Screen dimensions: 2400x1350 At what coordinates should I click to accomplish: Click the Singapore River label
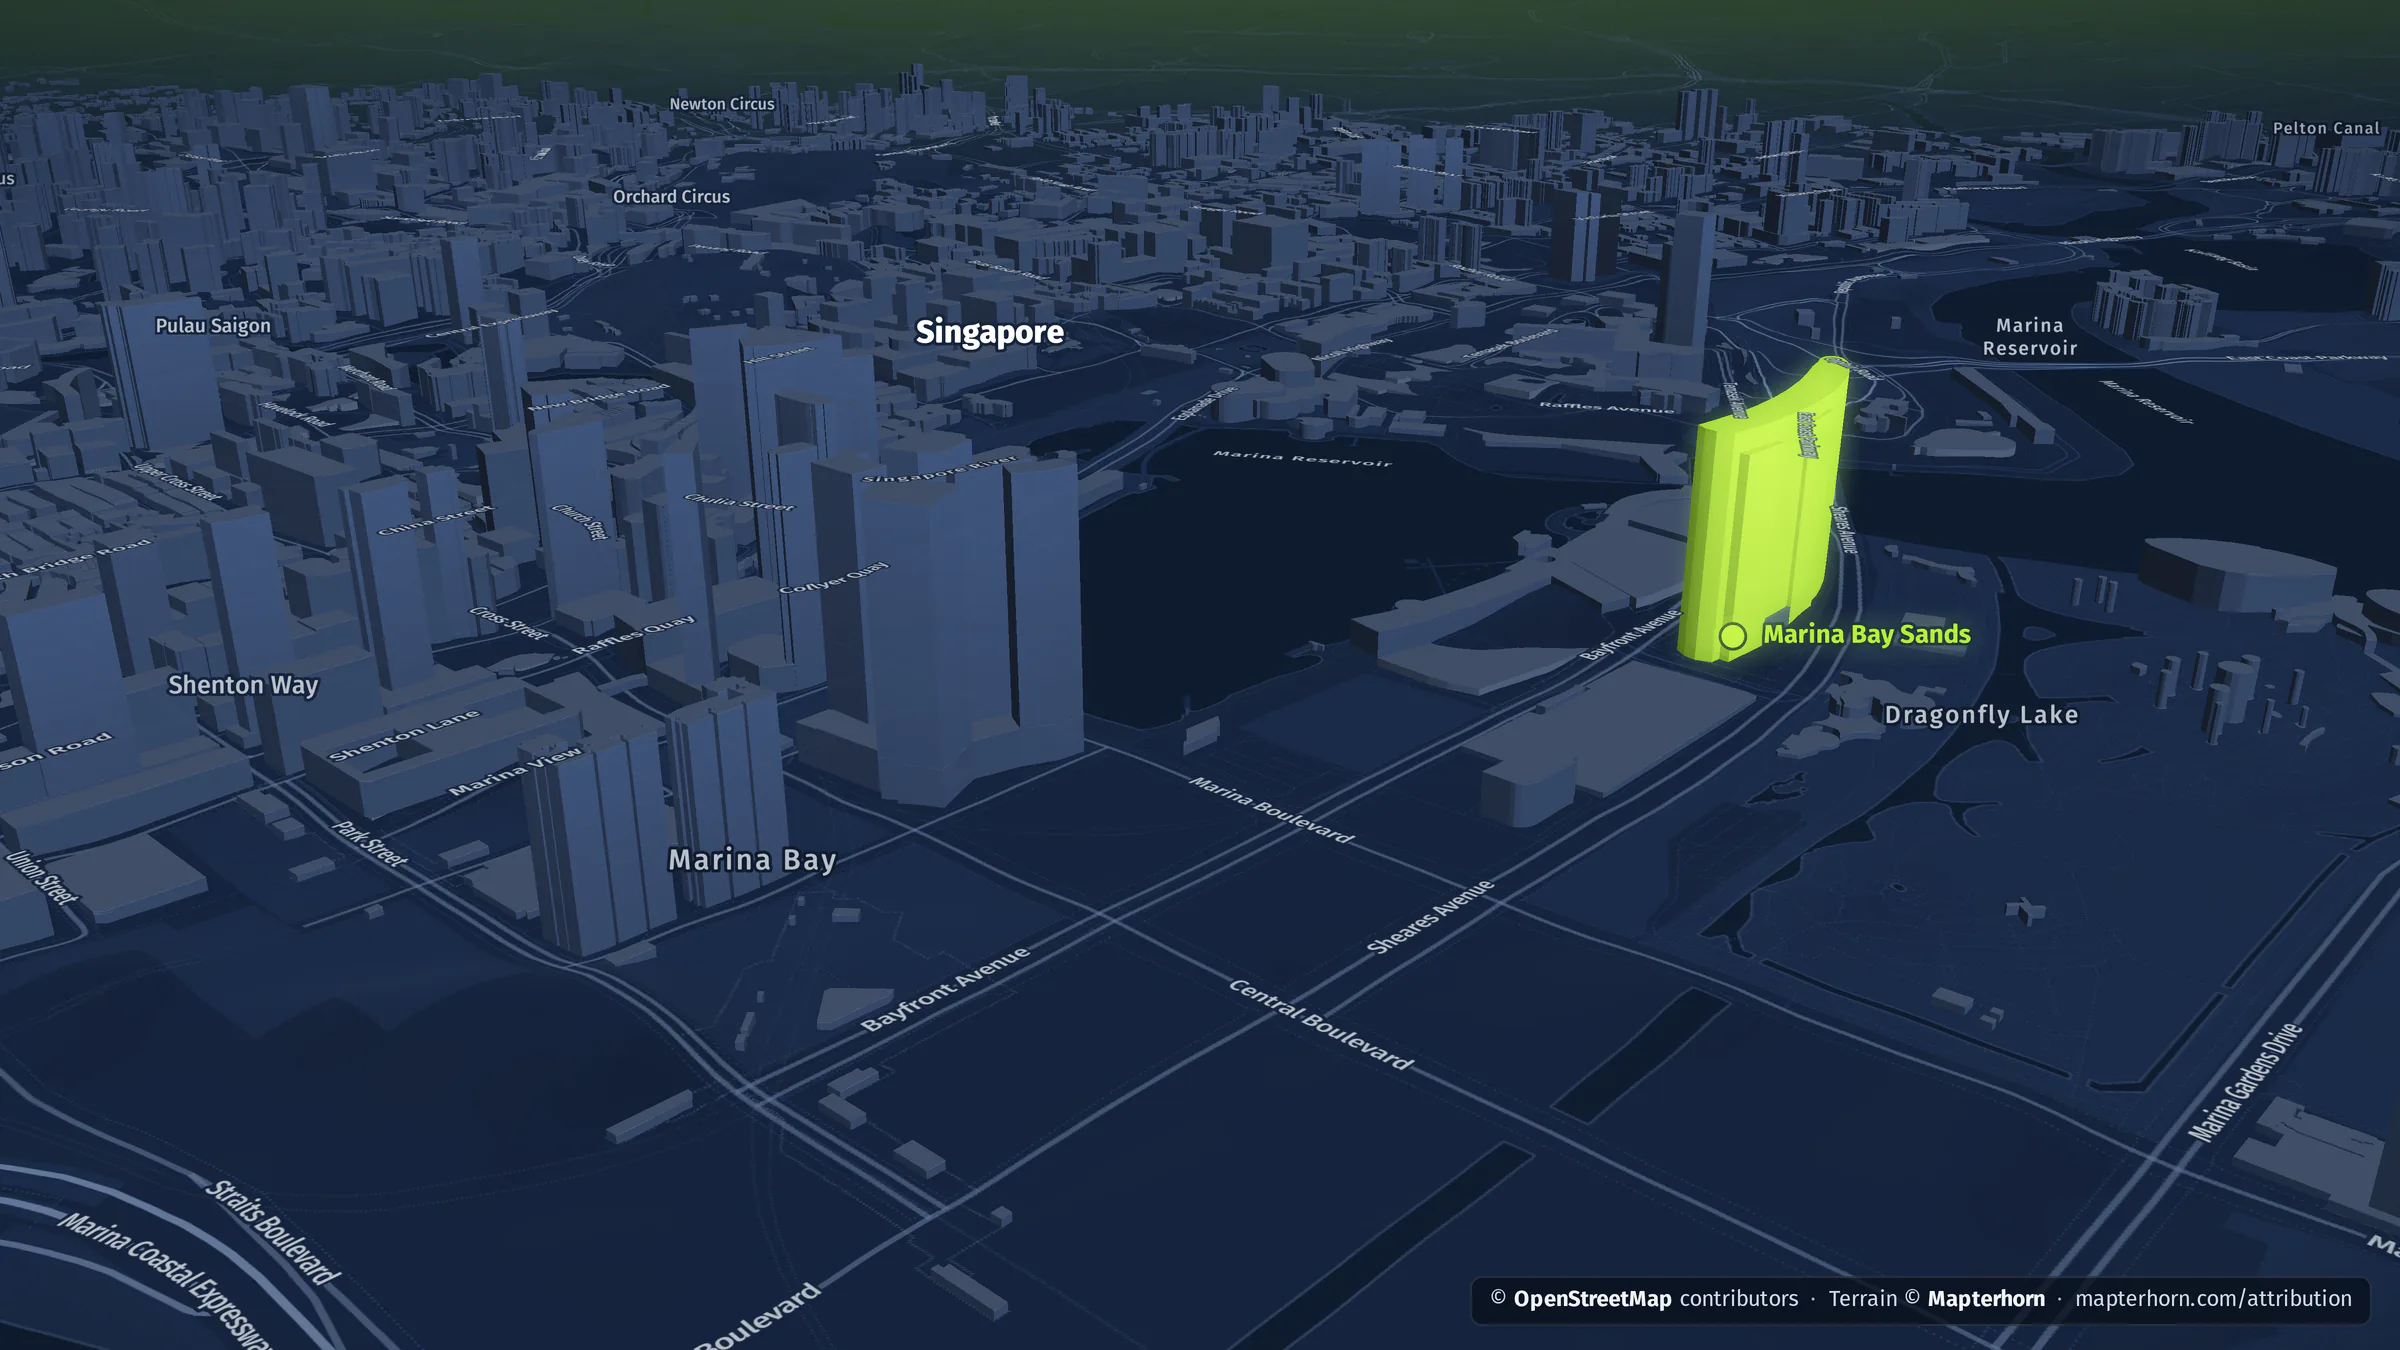click(x=939, y=469)
